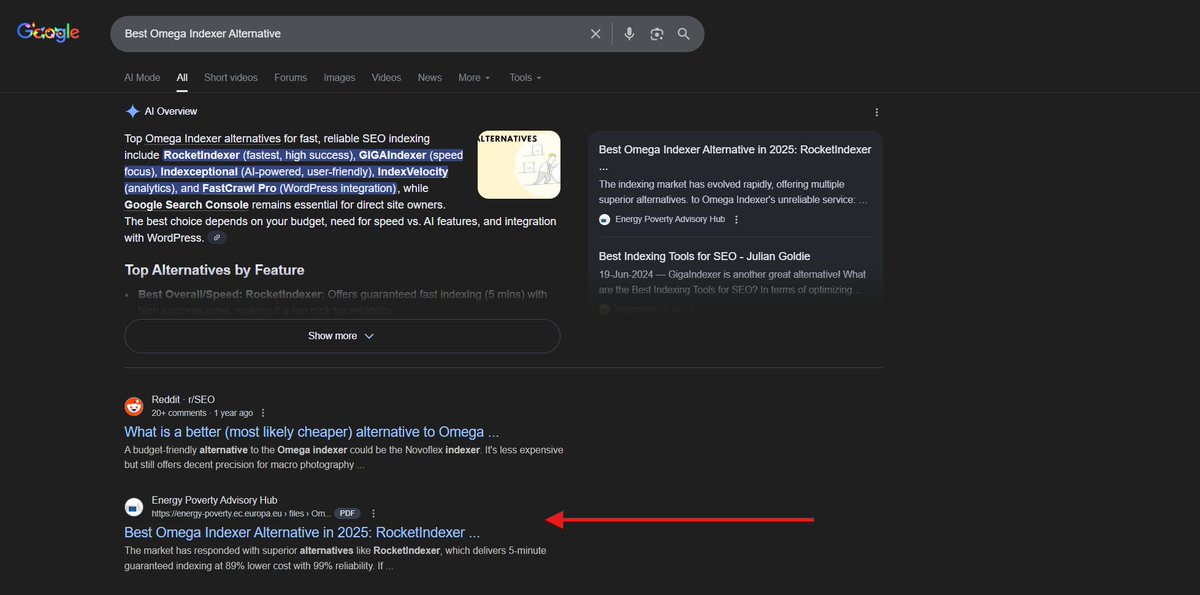The height and width of the screenshot is (595, 1200).
Task: Expand AI Overview with Show more
Action: (x=342, y=336)
